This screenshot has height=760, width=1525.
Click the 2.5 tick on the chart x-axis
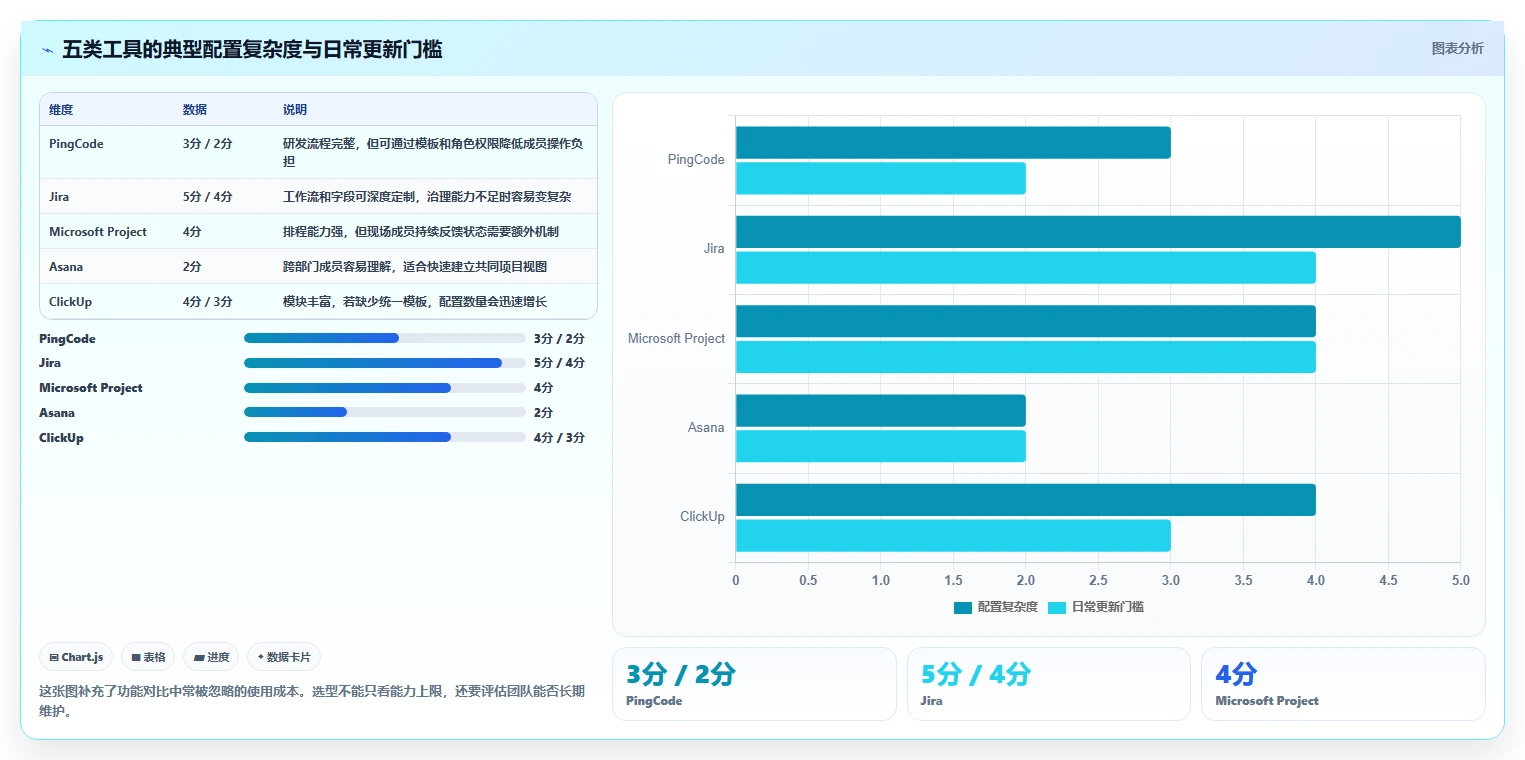coord(1098,580)
